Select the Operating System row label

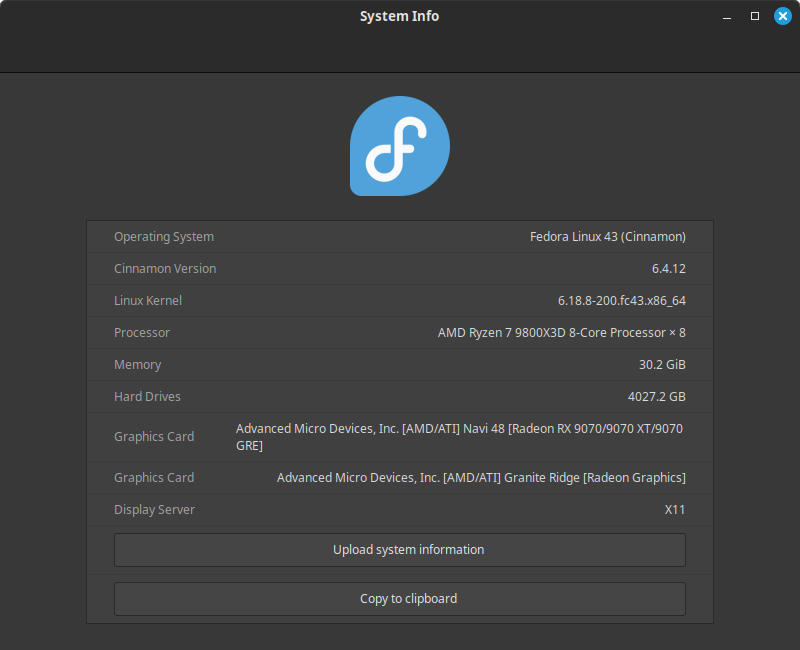click(x=164, y=237)
